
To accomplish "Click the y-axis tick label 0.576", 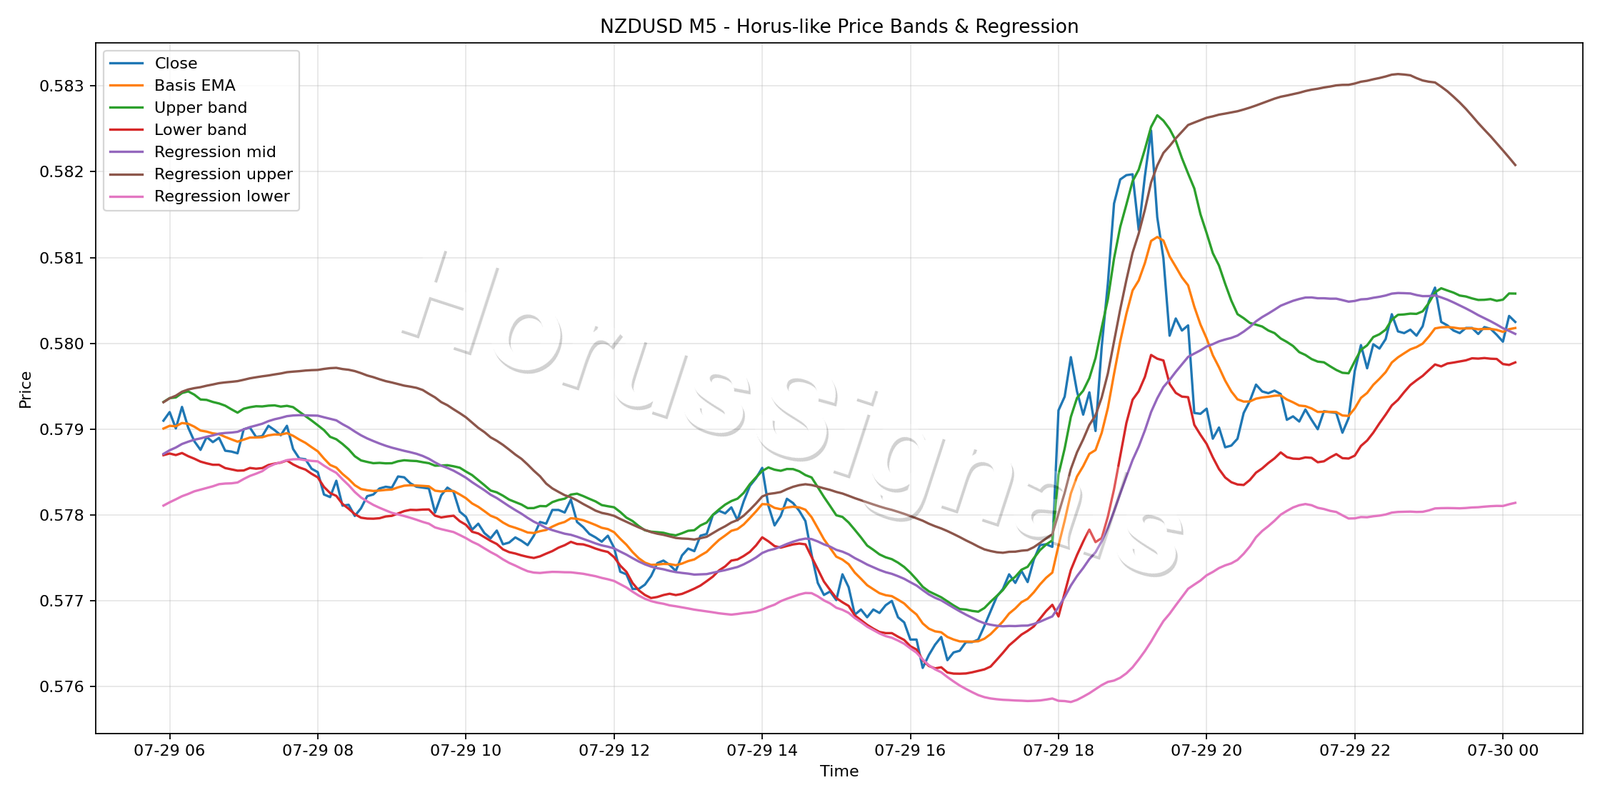I will 61,687.
